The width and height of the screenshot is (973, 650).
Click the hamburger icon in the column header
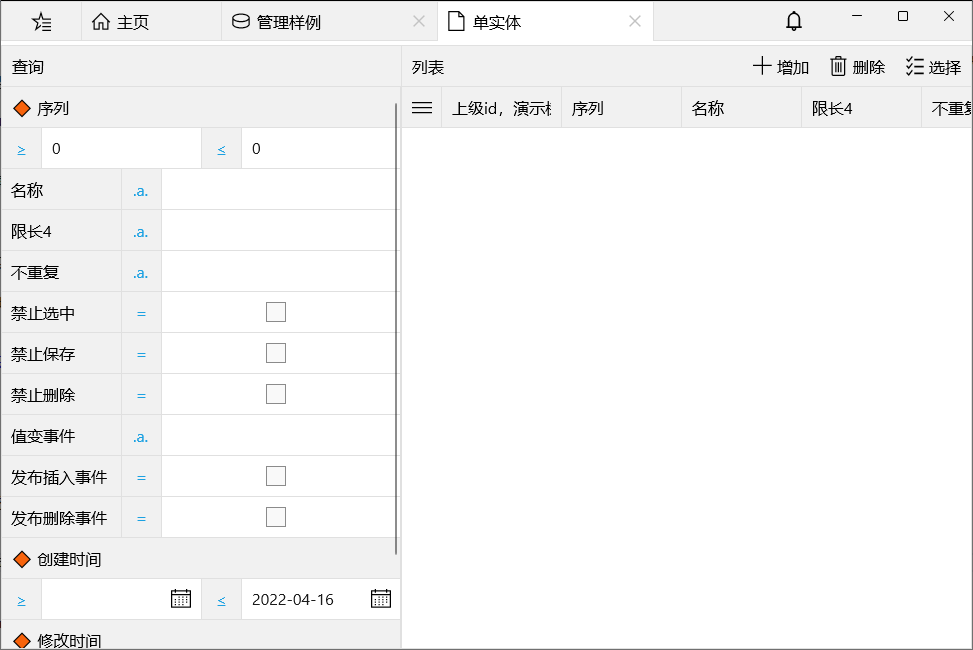pos(421,107)
